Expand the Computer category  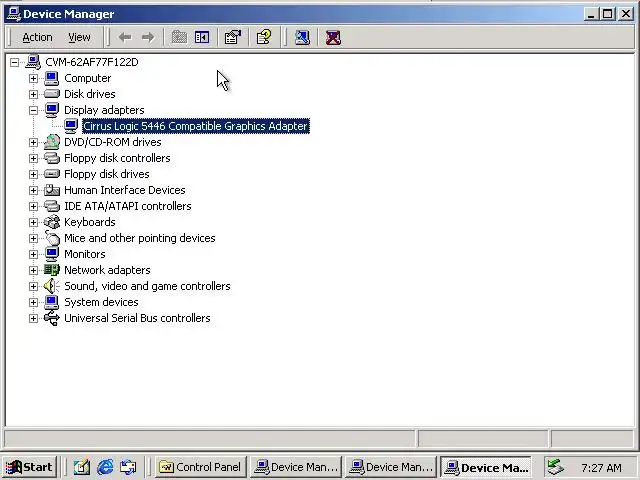click(x=33, y=78)
